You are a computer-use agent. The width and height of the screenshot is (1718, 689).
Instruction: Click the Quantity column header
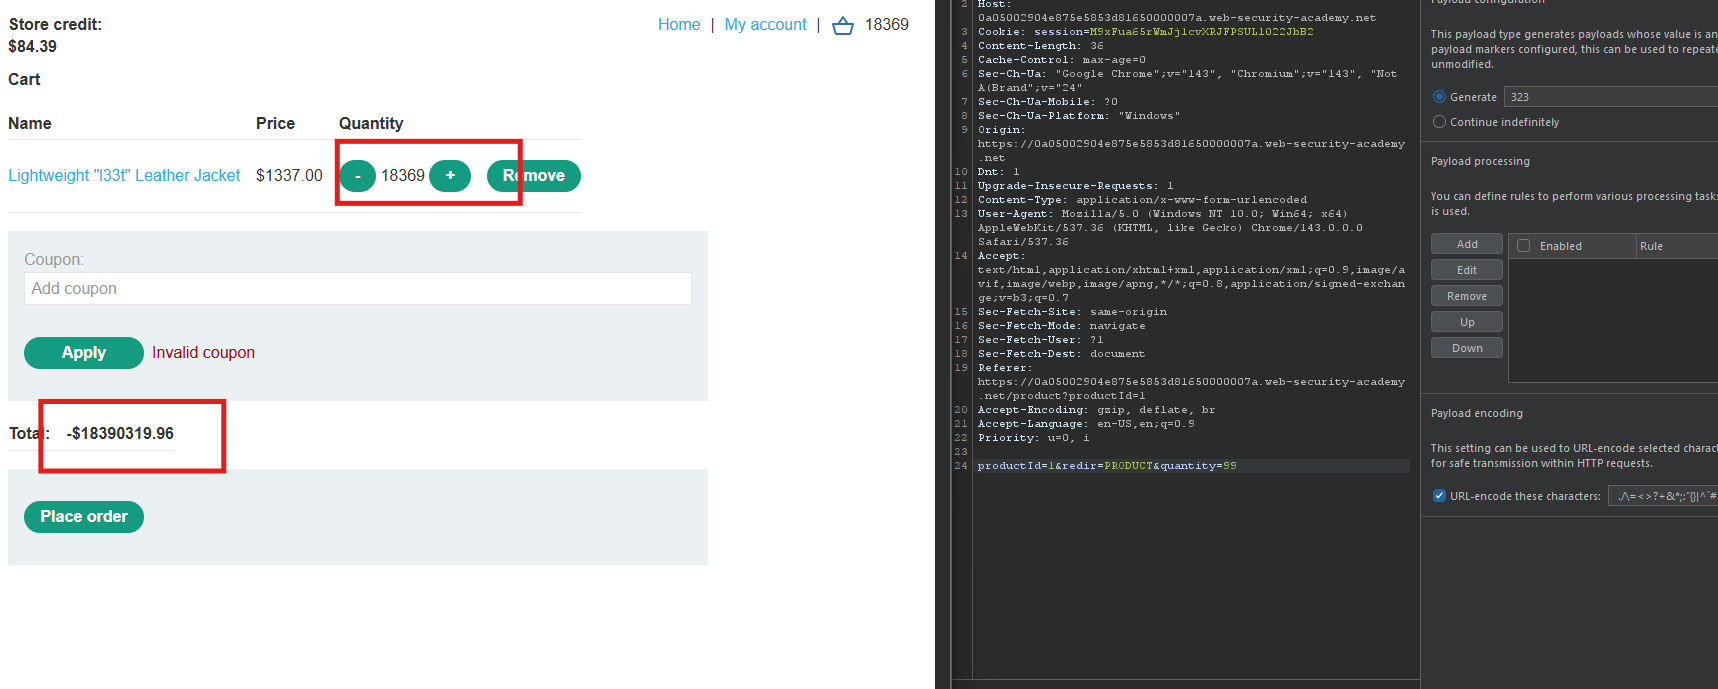371,124
